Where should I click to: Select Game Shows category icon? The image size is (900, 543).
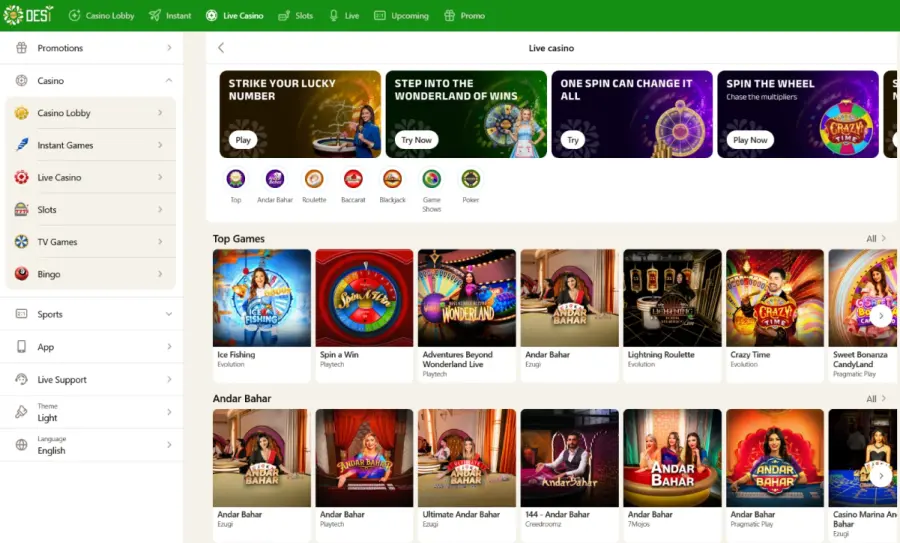pyautogui.click(x=432, y=179)
